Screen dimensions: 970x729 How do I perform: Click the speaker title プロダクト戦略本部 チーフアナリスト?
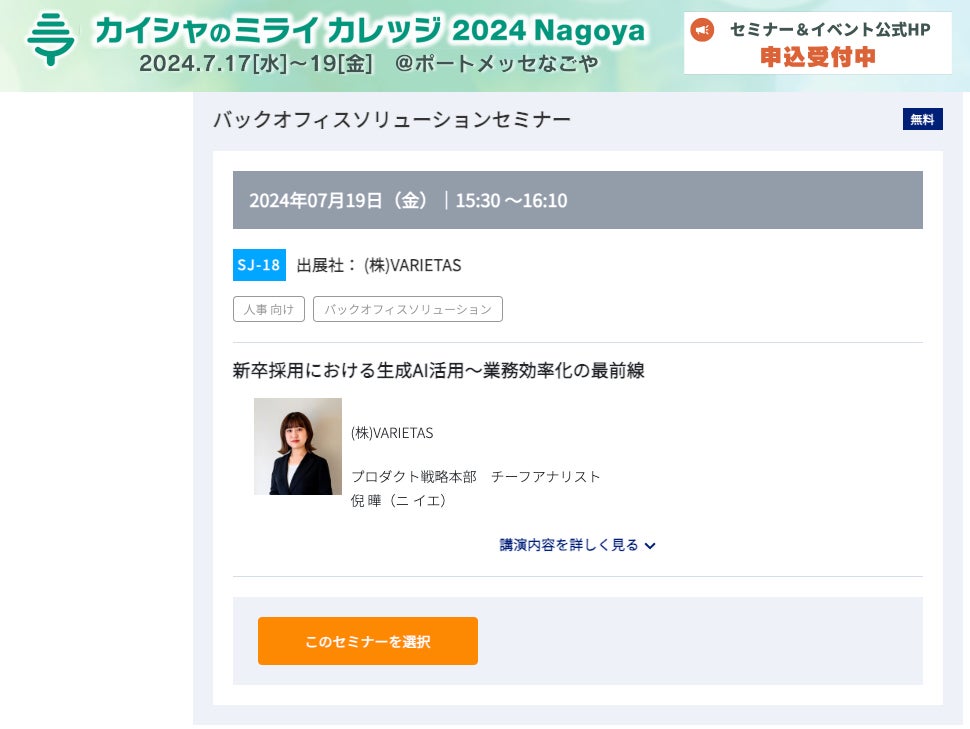point(475,476)
